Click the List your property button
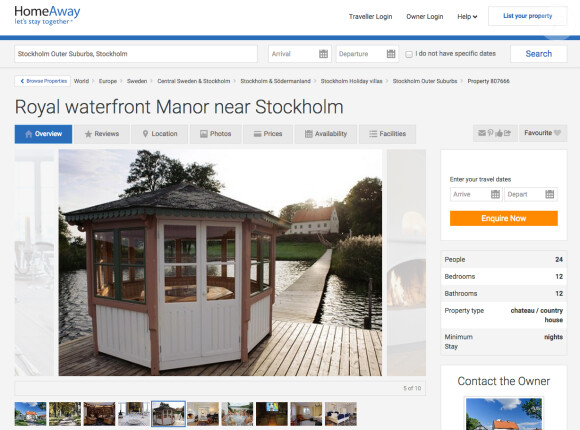The height and width of the screenshot is (430, 580). coord(527,16)
